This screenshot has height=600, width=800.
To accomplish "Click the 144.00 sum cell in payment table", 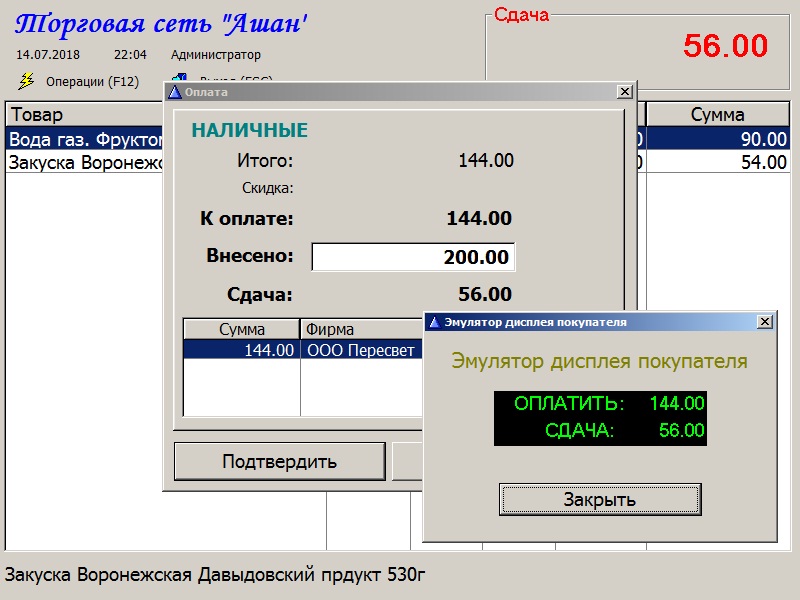I will point(242,350).
